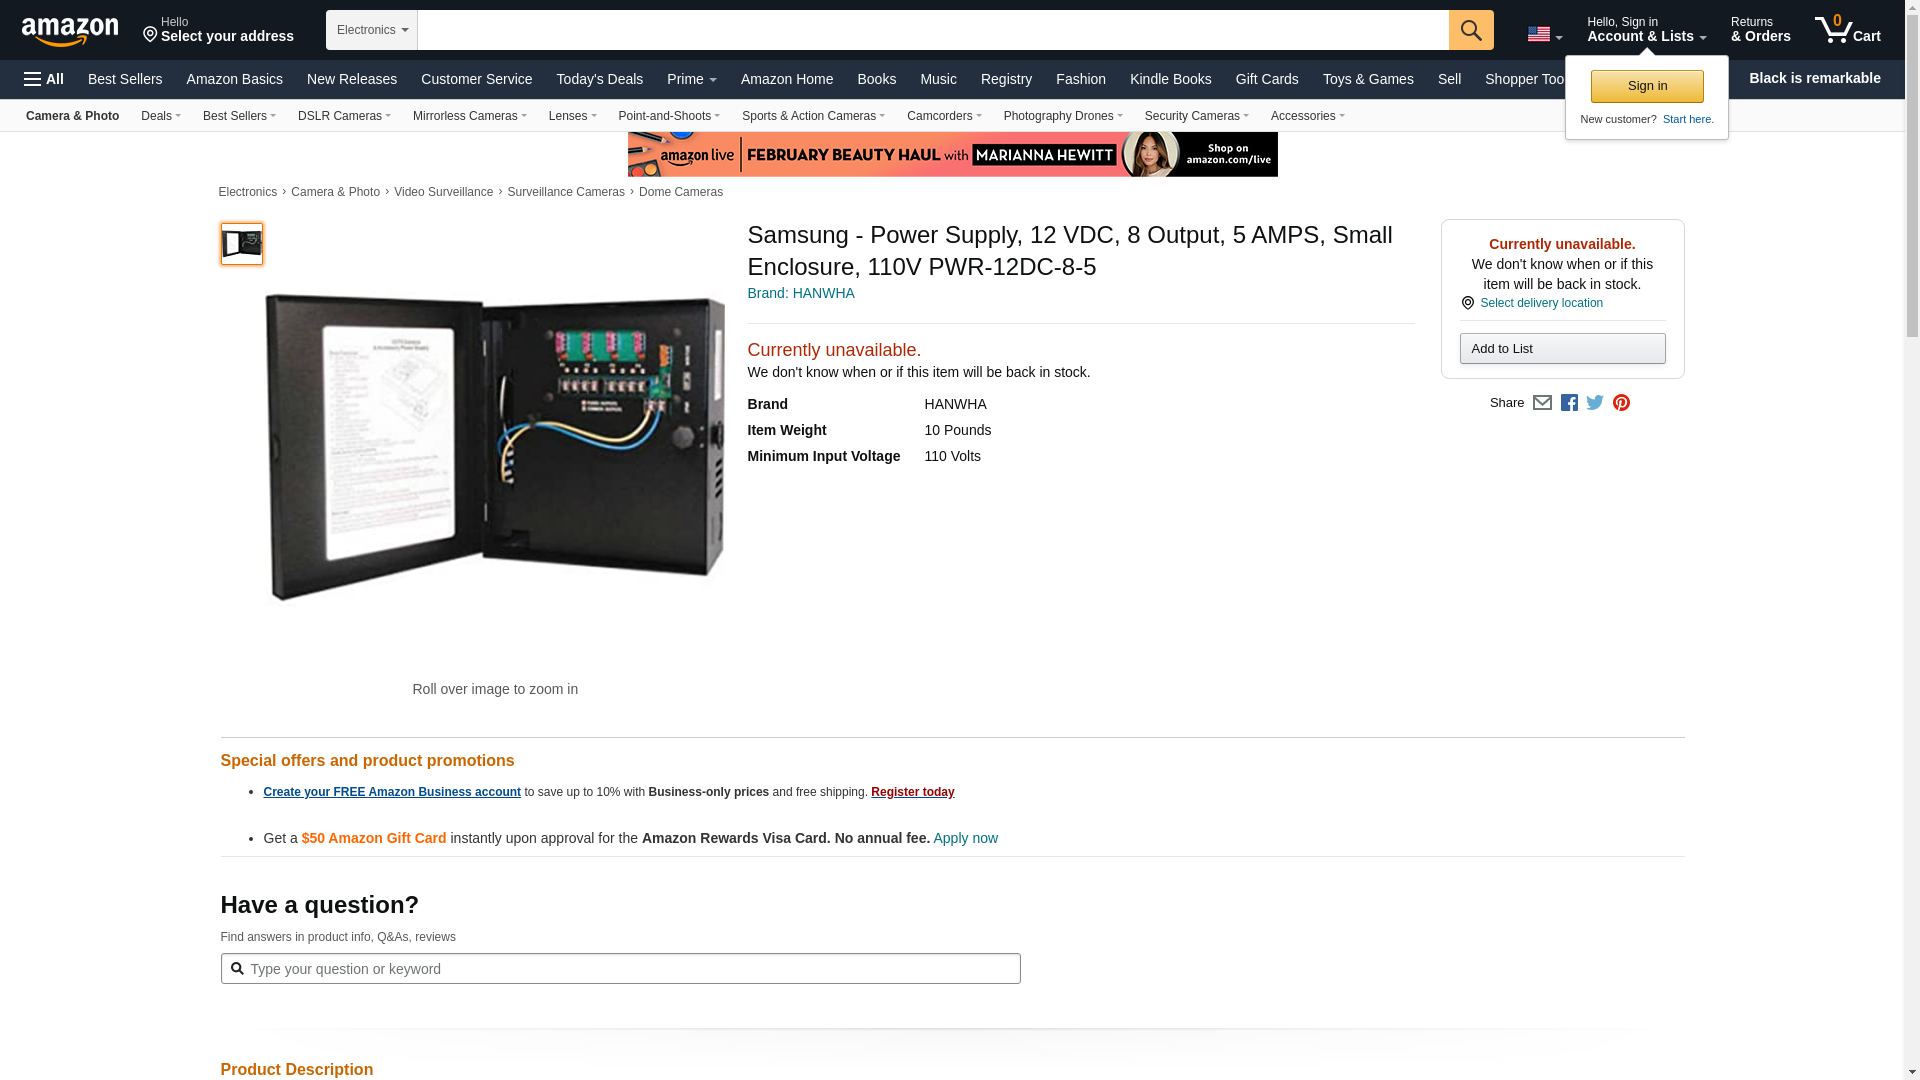Expand the Prime dropdown menu
The image size is (1920, 1080).
[x=691, y=79]
